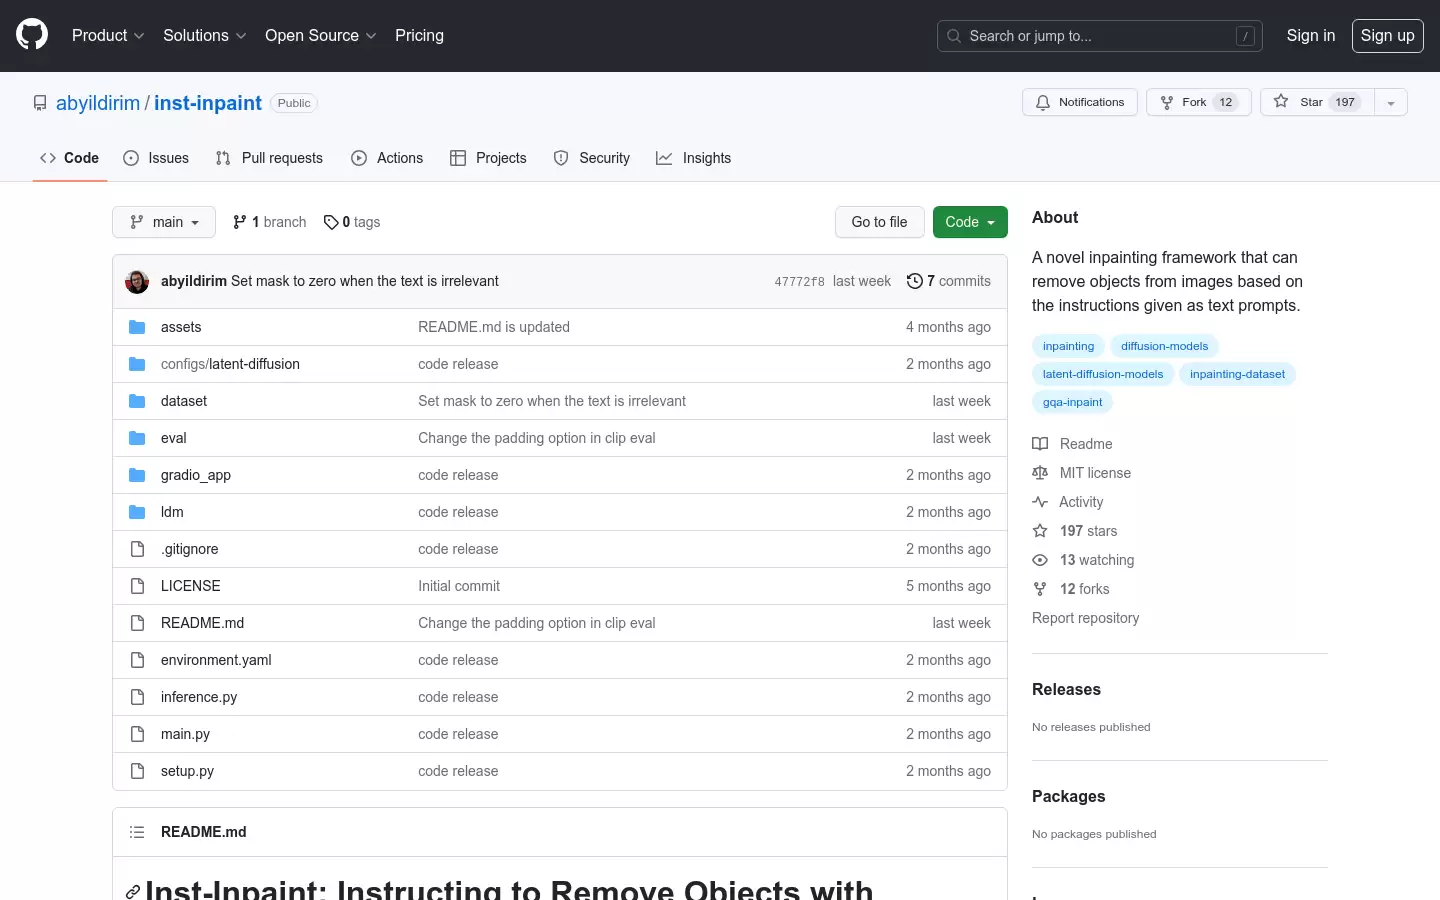Click the stars icon in About
The height and width of the screenshot is (900, 1440).
[x=1040, y=531]
